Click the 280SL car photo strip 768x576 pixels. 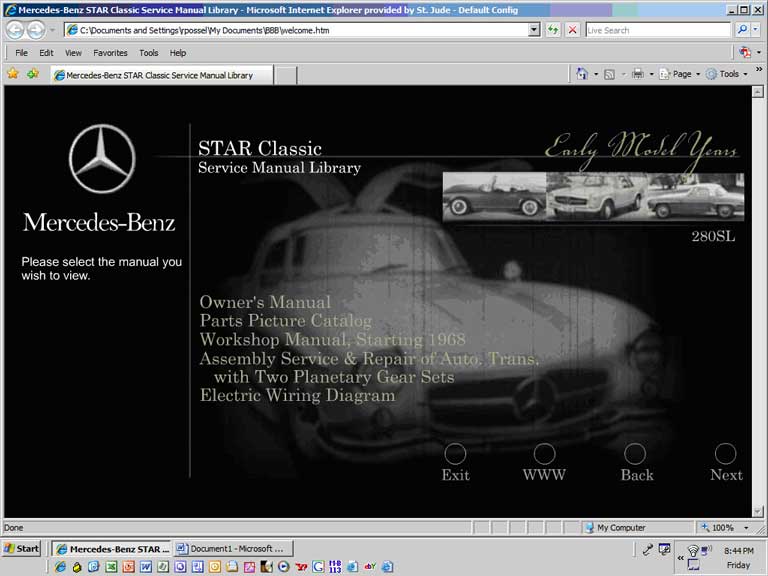593,196
